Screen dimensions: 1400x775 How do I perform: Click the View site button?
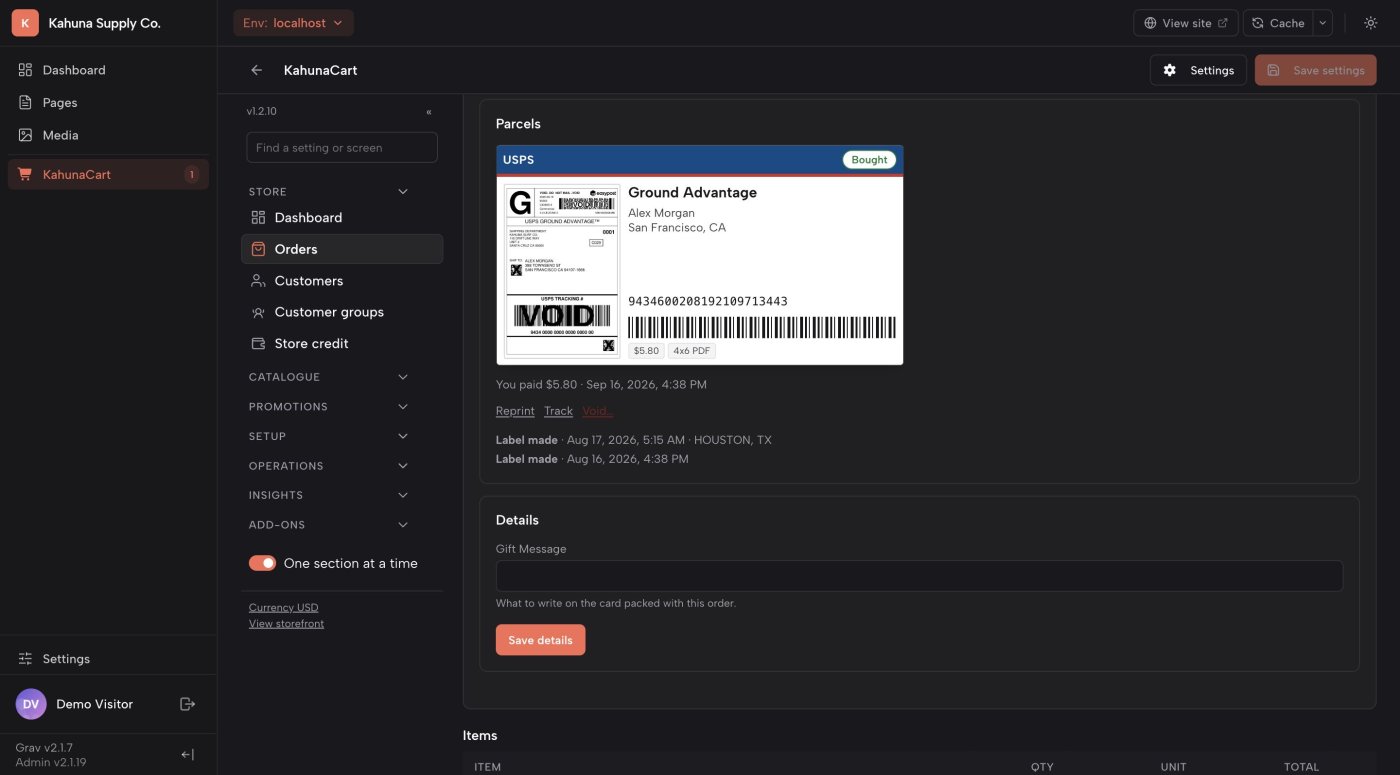1186,23
